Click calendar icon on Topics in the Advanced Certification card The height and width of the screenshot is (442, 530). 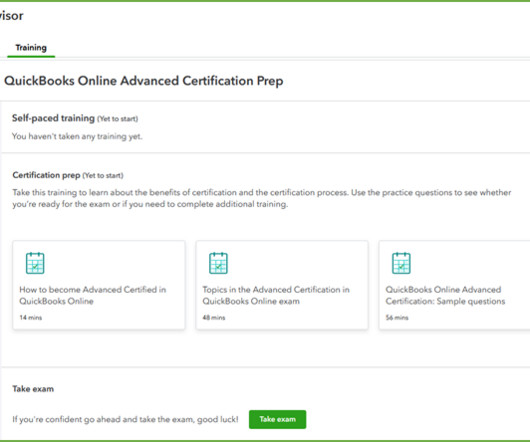click(x=218, y=263)
